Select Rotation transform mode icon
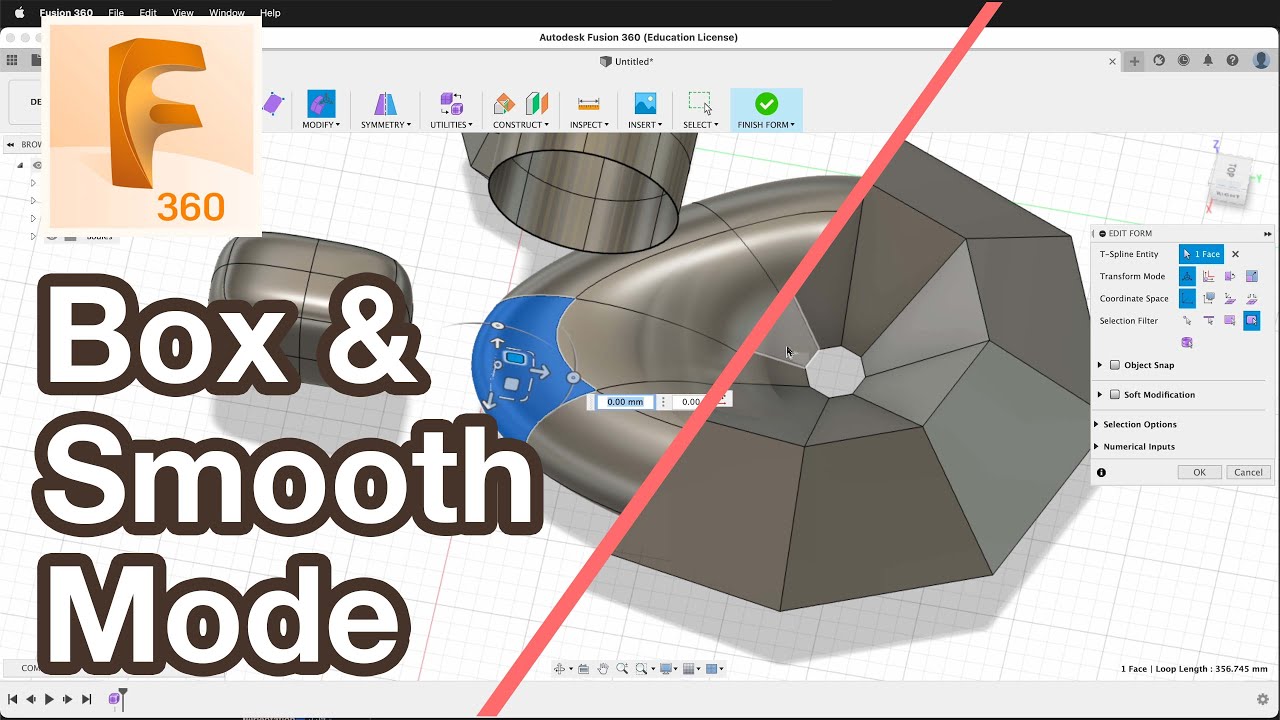This screenshot has width=1280, height=720. (x=1230, y=276)
